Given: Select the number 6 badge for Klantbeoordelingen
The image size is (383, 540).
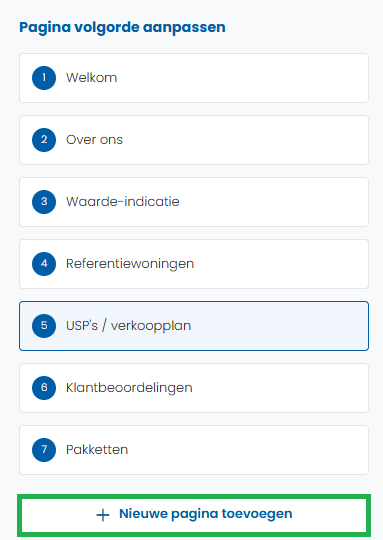Looking at the screenshot, I should point(44,388).
